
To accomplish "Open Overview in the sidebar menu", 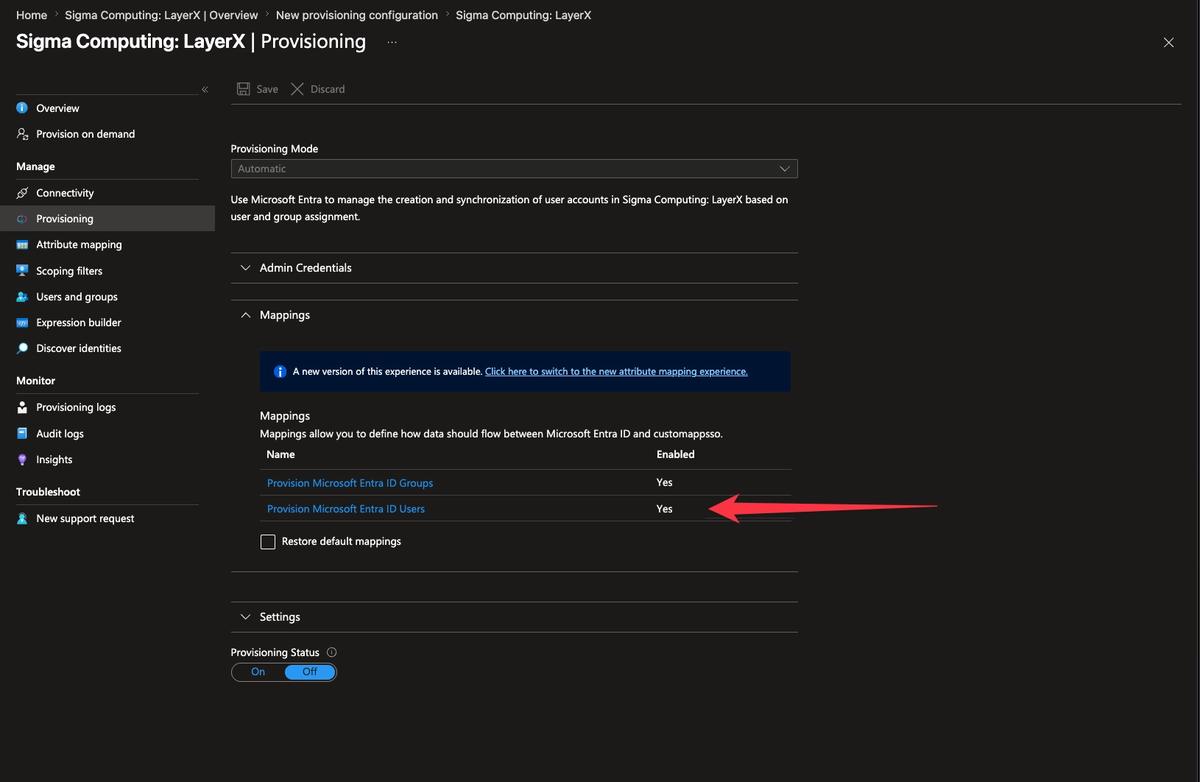I will coord(58,108).
